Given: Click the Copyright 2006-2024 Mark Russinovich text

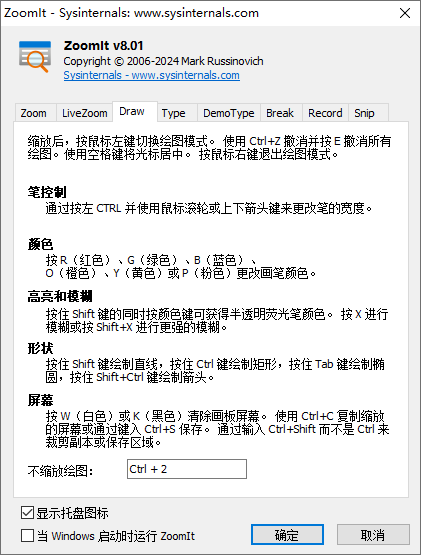Looking at the screenshot, I should 163,61.
